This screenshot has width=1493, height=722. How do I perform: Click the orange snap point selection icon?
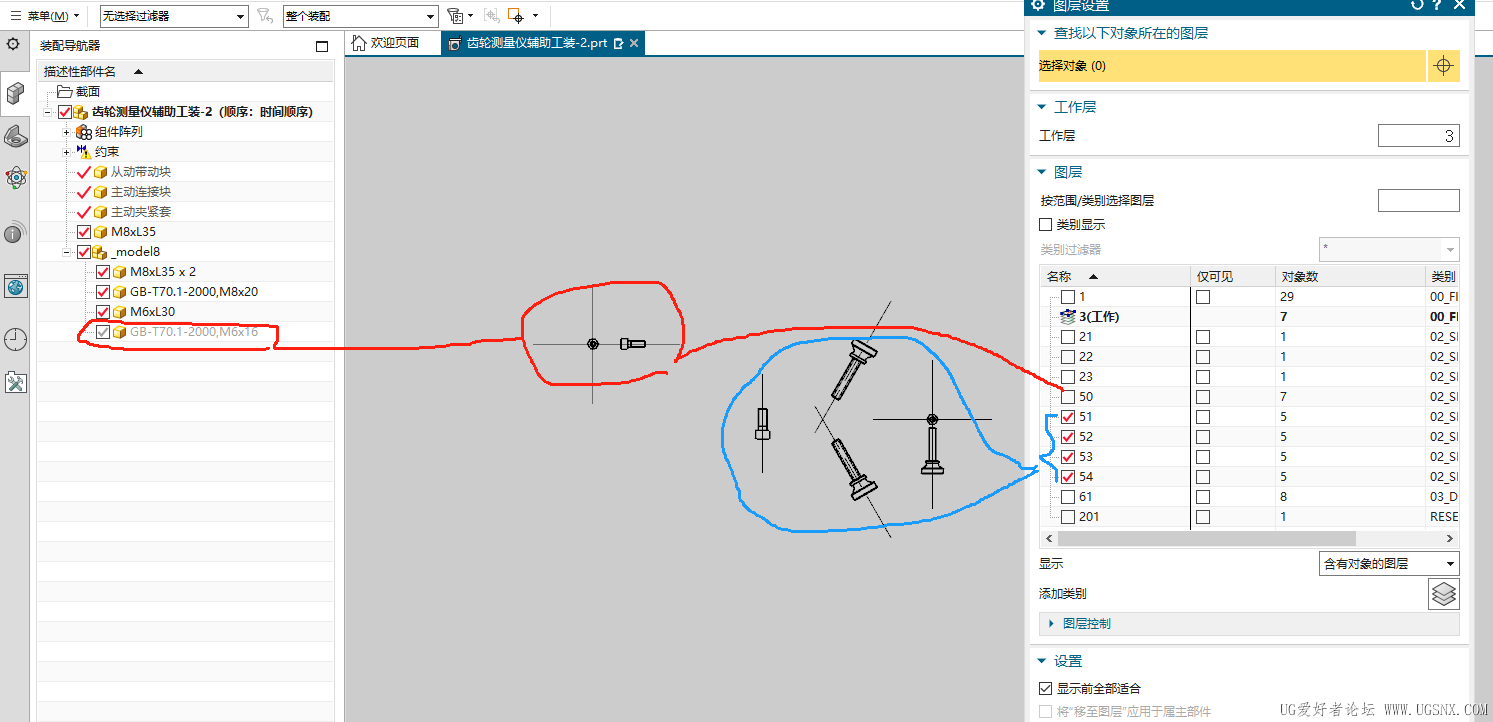516,16
